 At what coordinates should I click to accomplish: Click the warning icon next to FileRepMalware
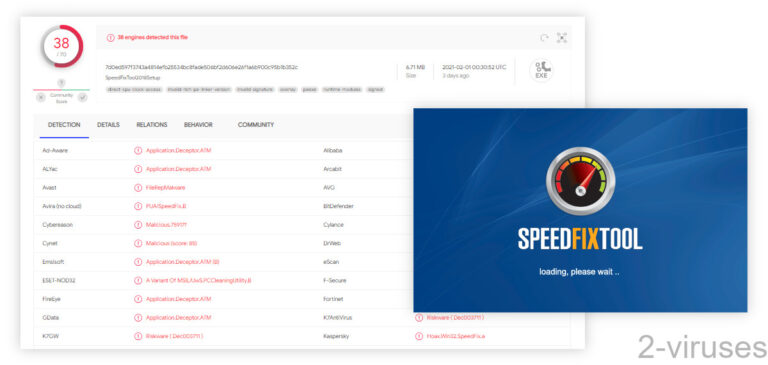(138, 188)
